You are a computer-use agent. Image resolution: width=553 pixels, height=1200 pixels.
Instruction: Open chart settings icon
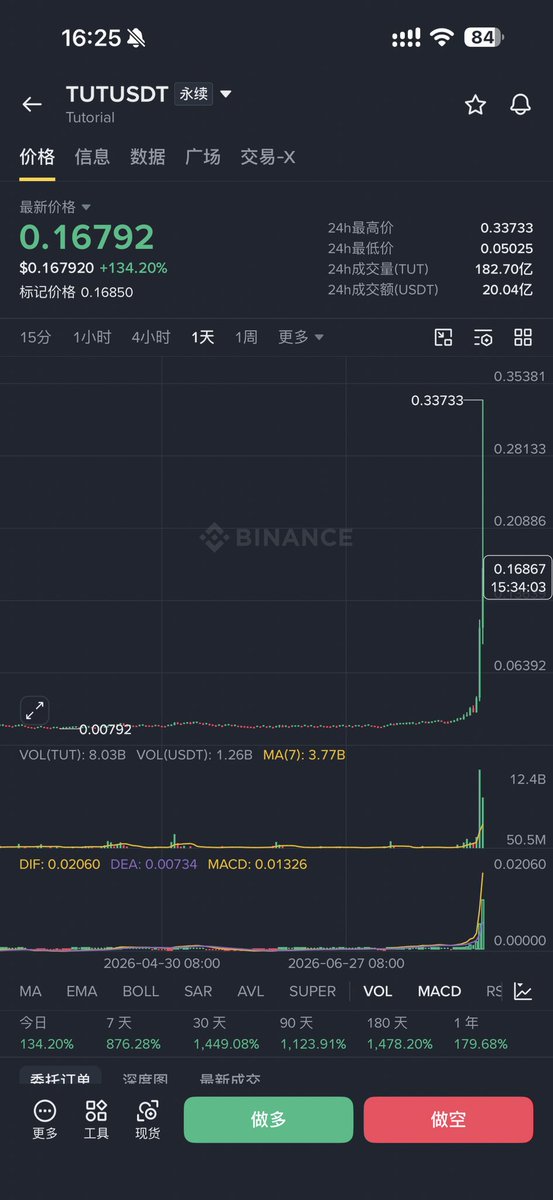(x=483, y=337)
